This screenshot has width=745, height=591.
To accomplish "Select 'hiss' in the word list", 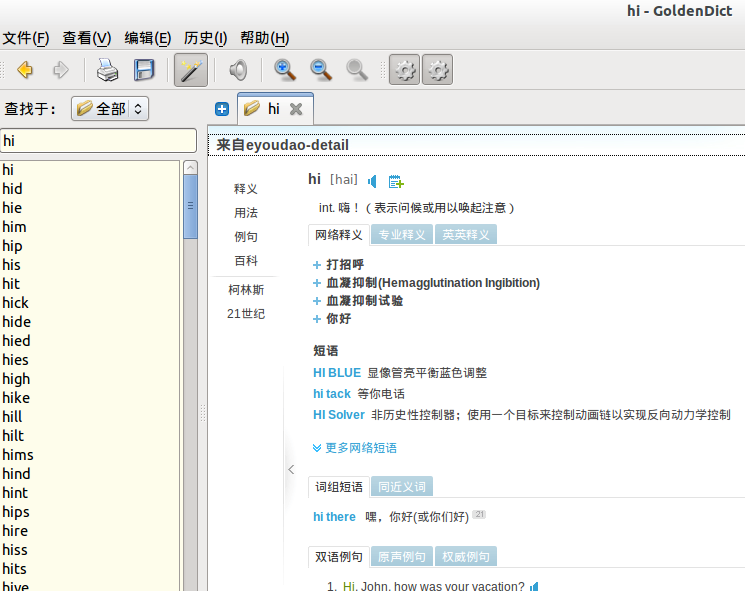I will [90, 550].
